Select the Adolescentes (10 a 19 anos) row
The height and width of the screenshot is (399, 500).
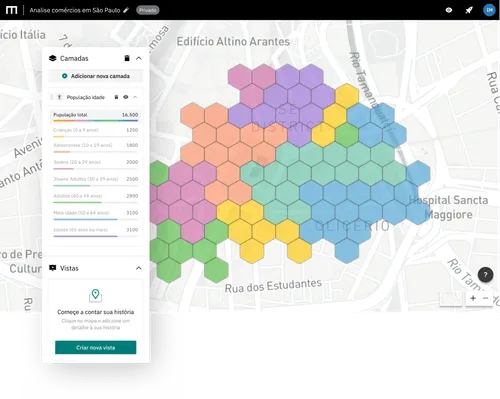point(95,147)
